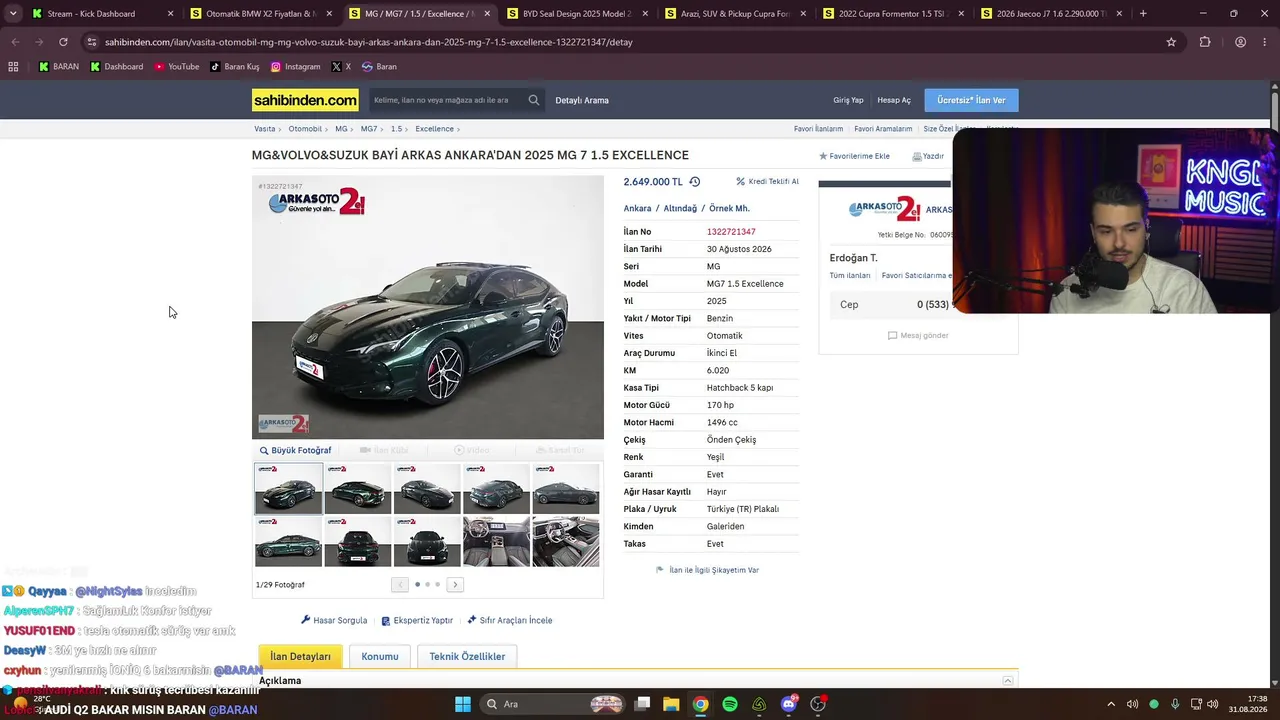Click Hasar Sorgula link

pyautogui.click(x=334, y=621)
